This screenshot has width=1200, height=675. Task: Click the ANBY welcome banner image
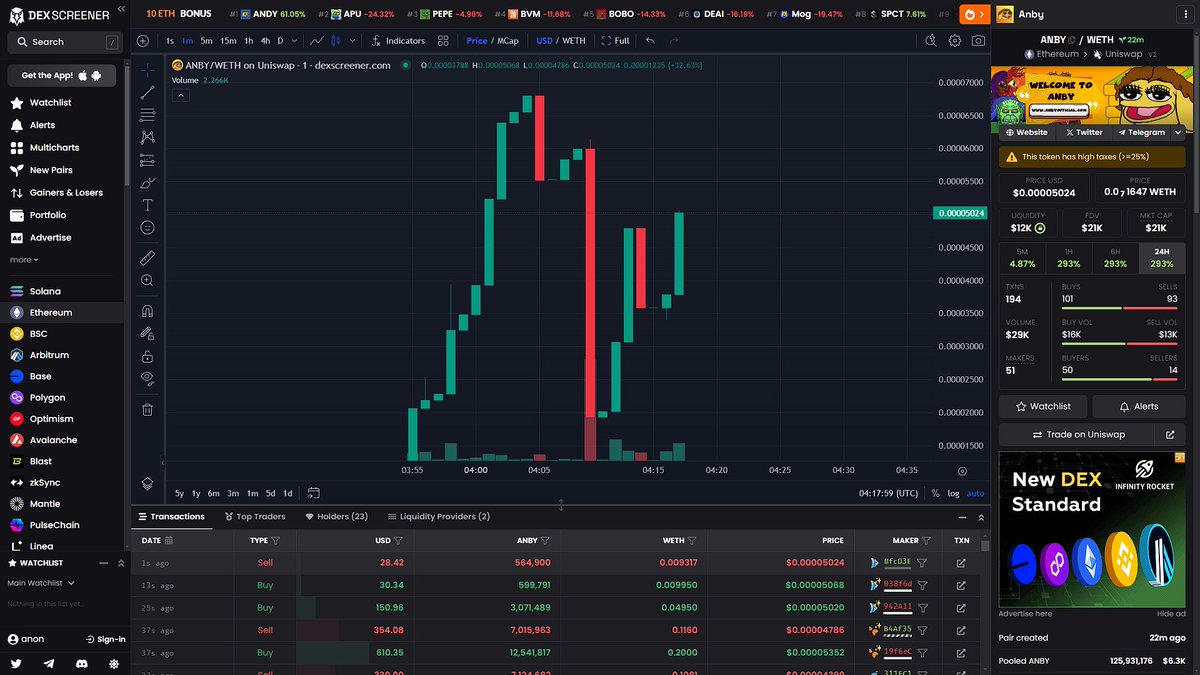pos(1092,98)
